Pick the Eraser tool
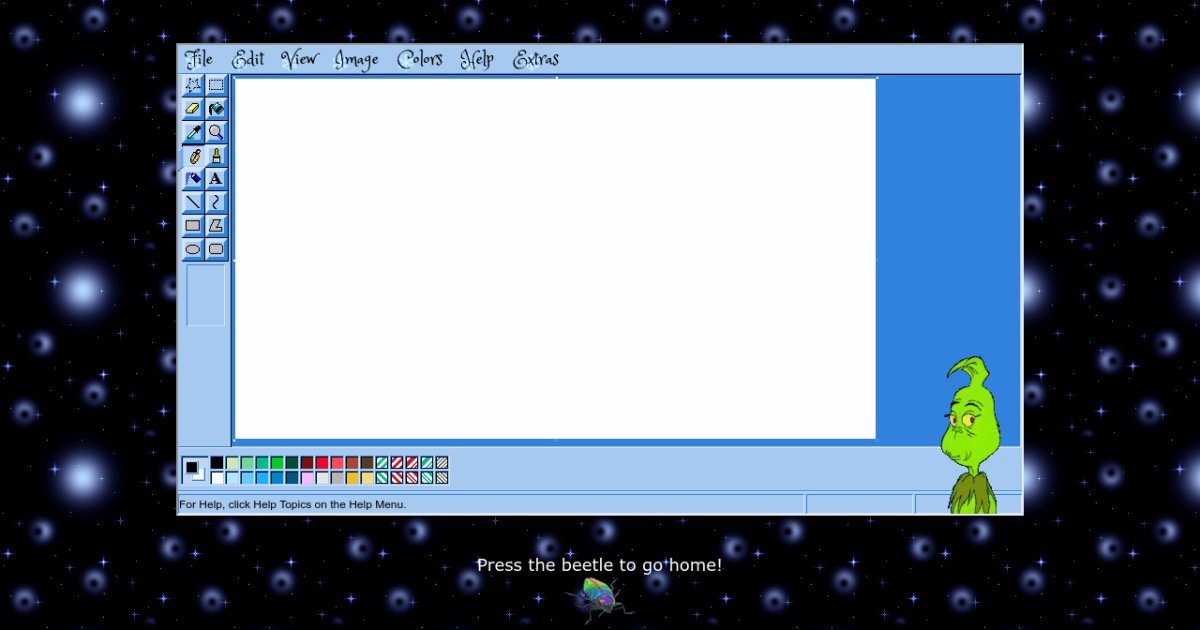 click(193, 108)
